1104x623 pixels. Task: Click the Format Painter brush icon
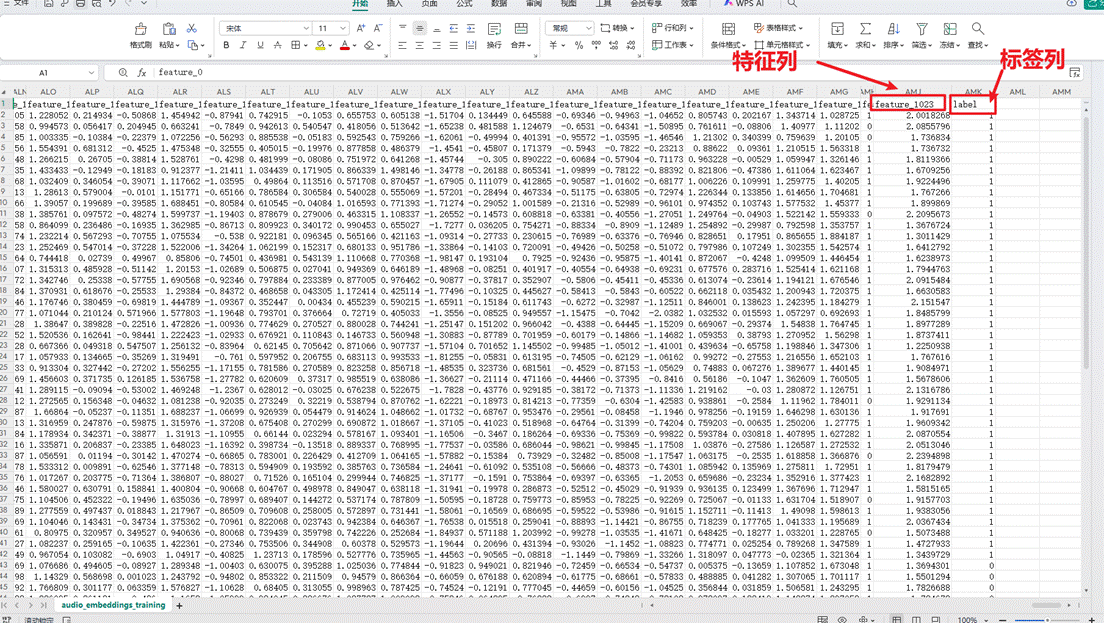pos(141,29)
